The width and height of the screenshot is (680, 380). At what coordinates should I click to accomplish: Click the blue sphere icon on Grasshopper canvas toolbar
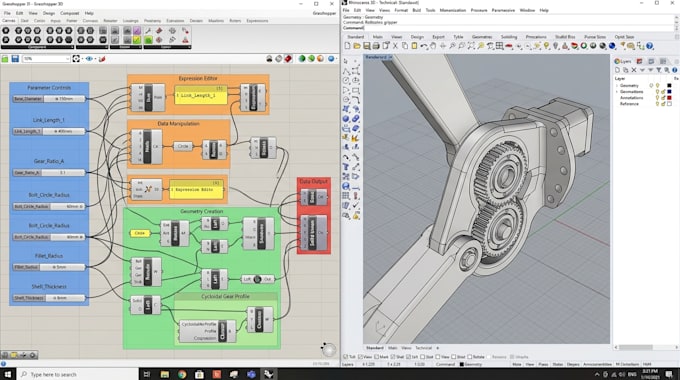[331, 59]
